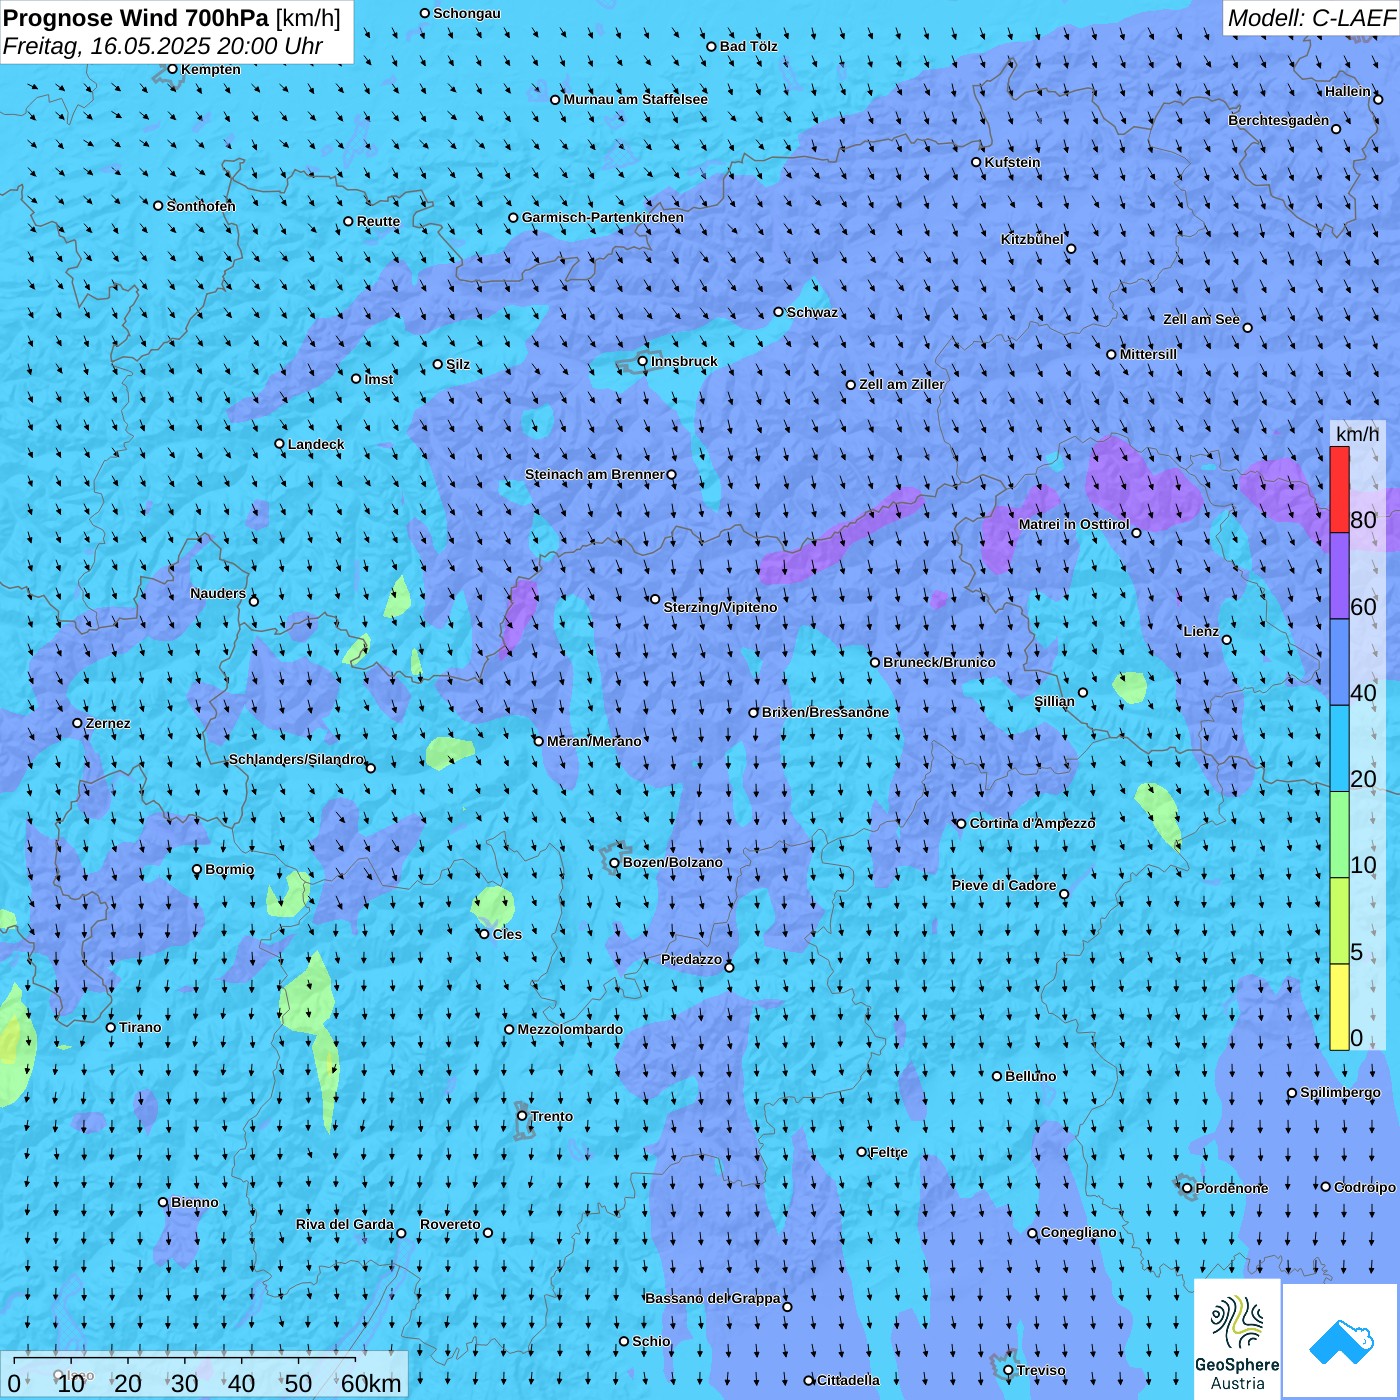Click the Kufstein location label
This screenshot has height=1400, width=1400.
point(1012,162)
